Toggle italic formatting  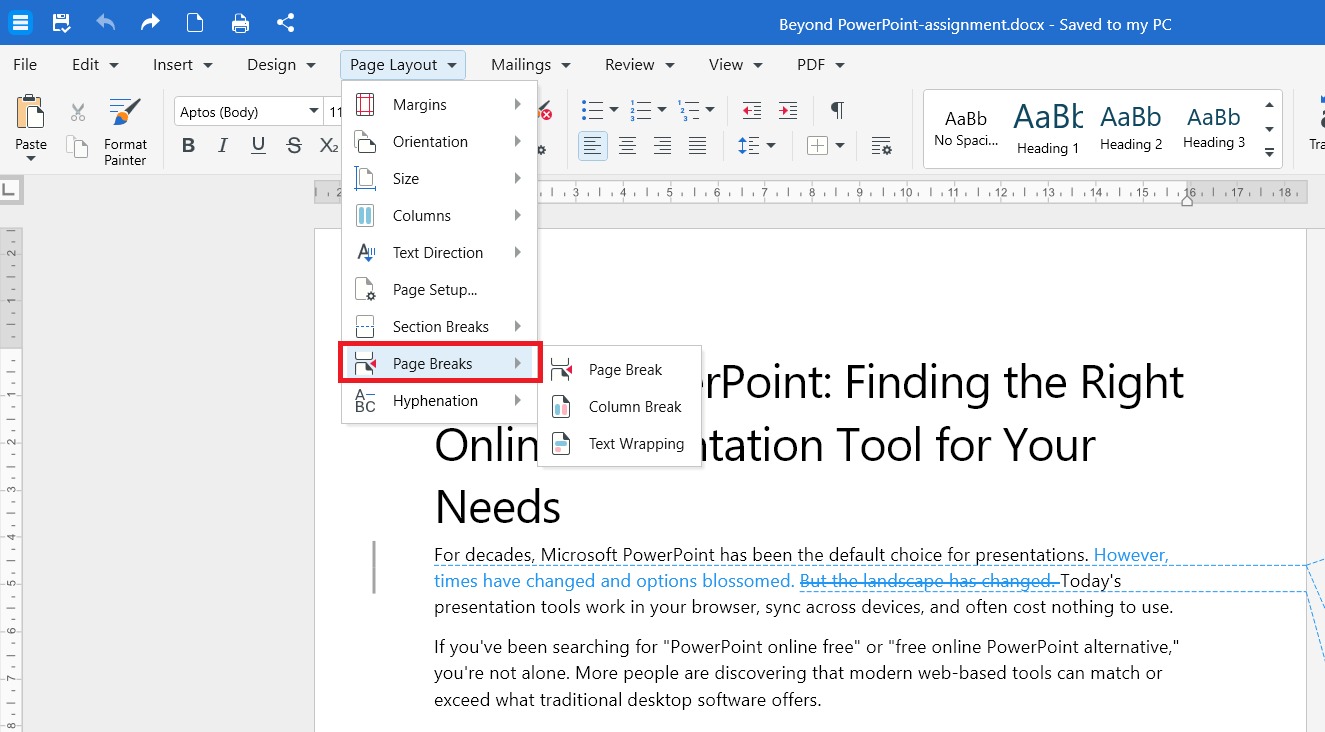click(223, 146)
